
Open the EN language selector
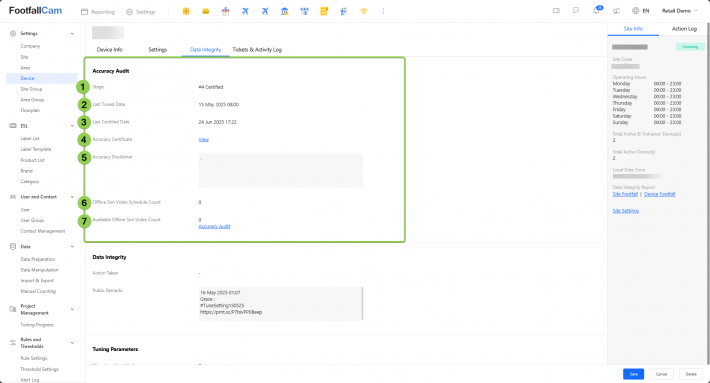pyautogui.click(x=646, y=11)
